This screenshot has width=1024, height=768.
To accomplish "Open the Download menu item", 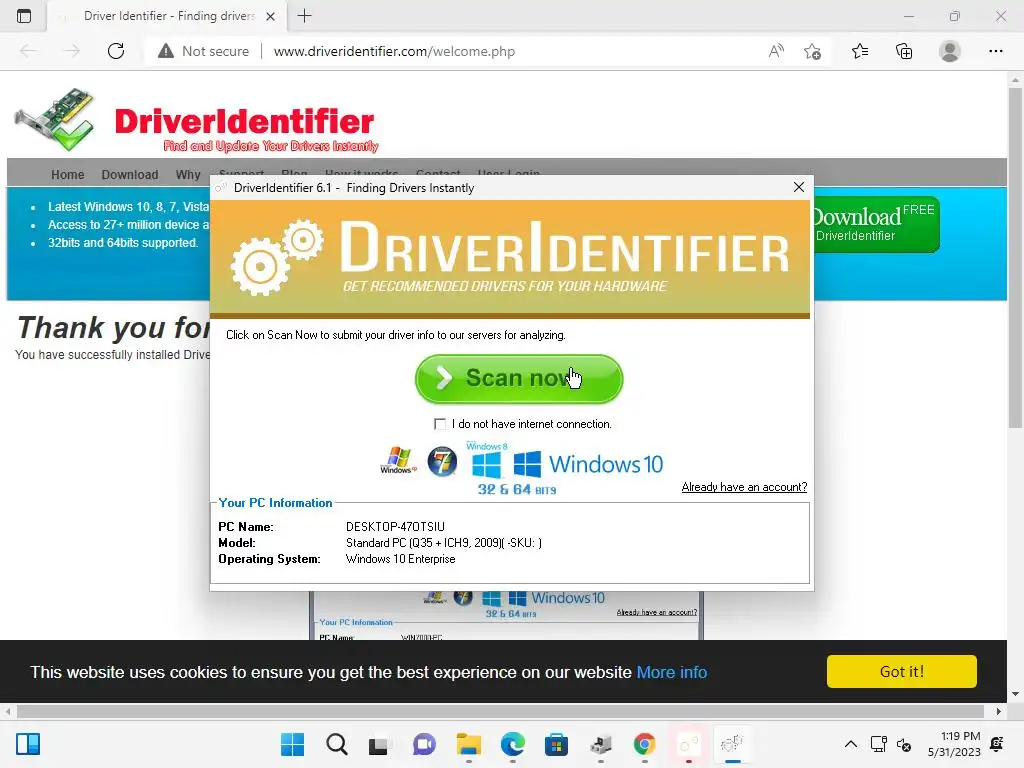I will point(130,174).
